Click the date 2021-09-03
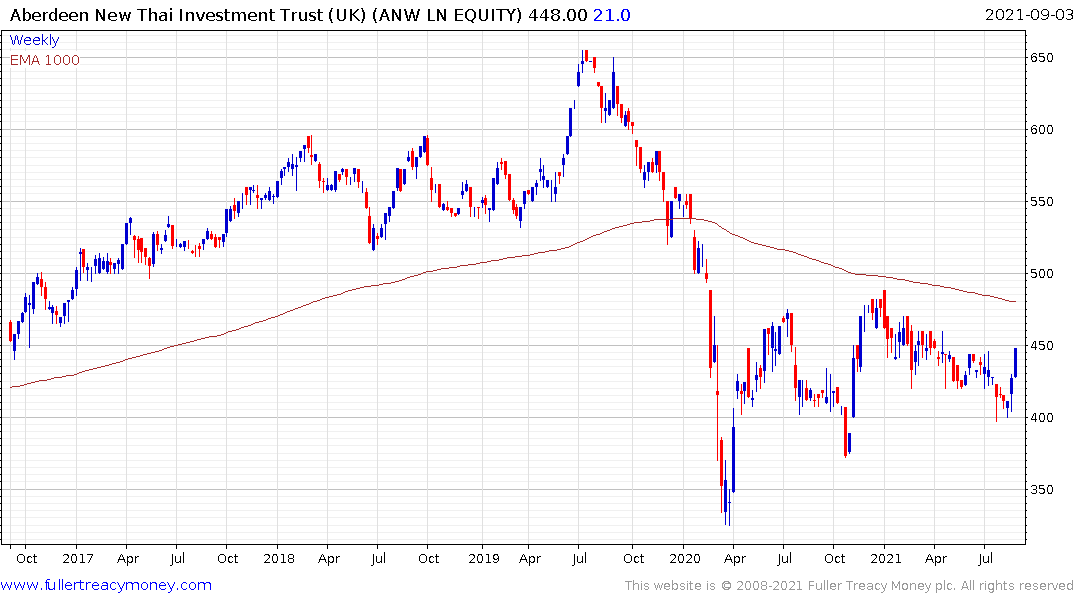 coord(1029,14)
